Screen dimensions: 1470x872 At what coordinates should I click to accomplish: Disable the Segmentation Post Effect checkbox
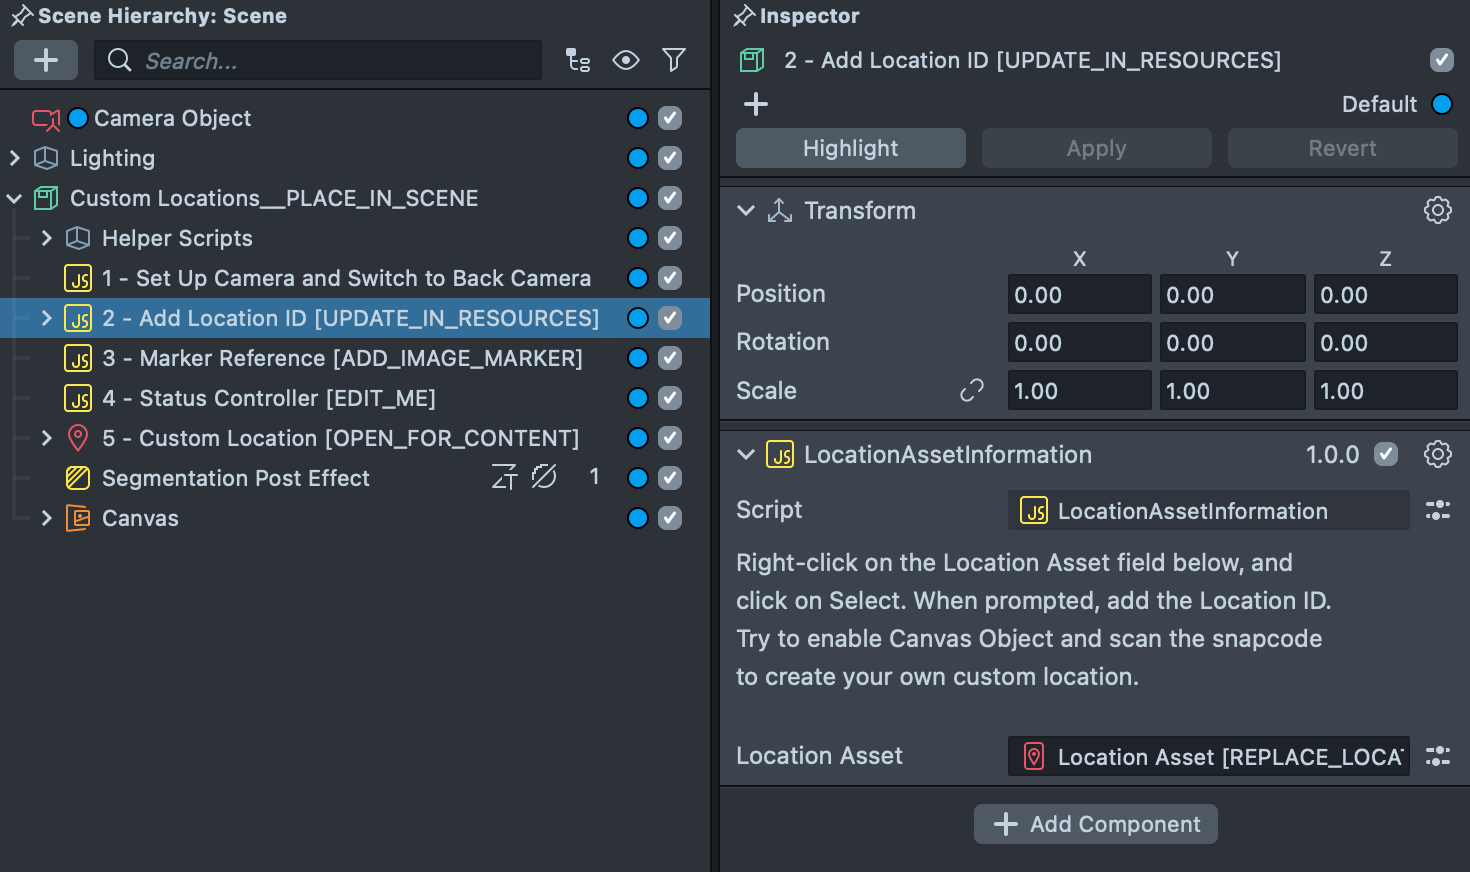click(x=669, y=478)
